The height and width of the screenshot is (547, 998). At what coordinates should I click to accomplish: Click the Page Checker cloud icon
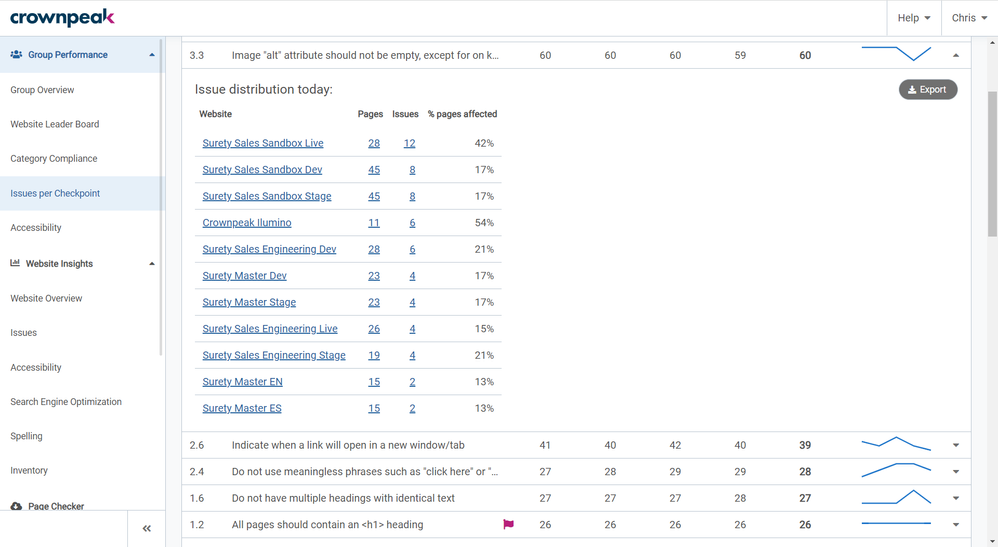pos(16,506)
